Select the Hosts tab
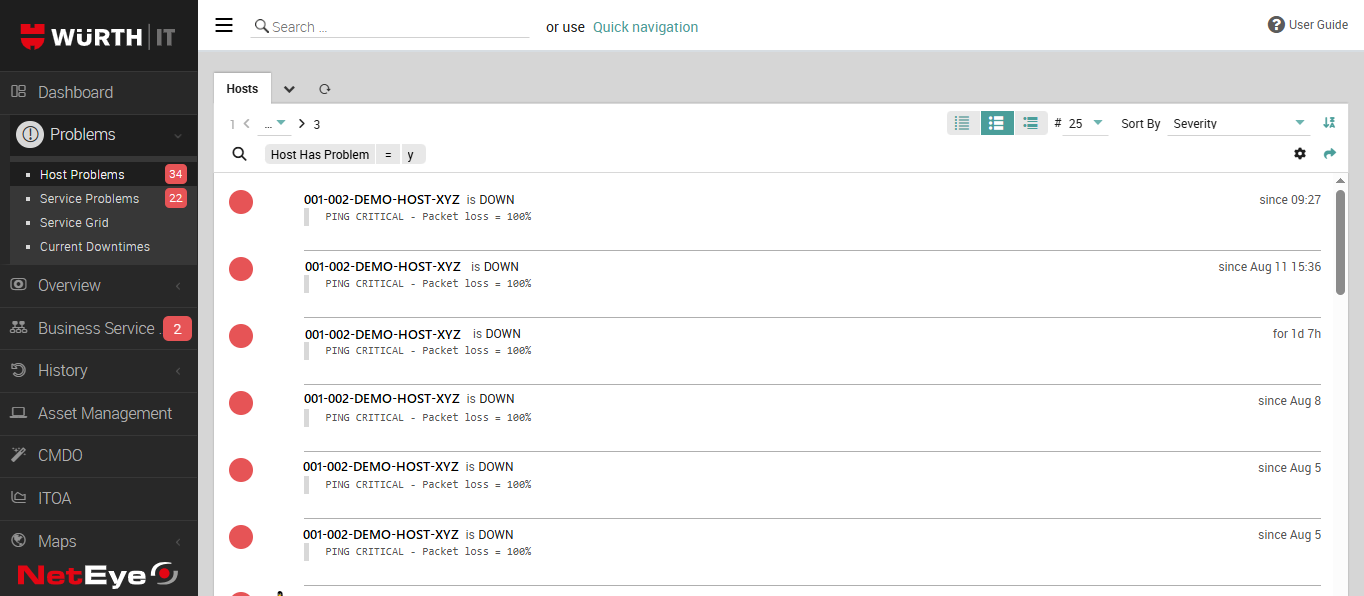The width and height of the screenshot is (1364, 596). point(242,89)
